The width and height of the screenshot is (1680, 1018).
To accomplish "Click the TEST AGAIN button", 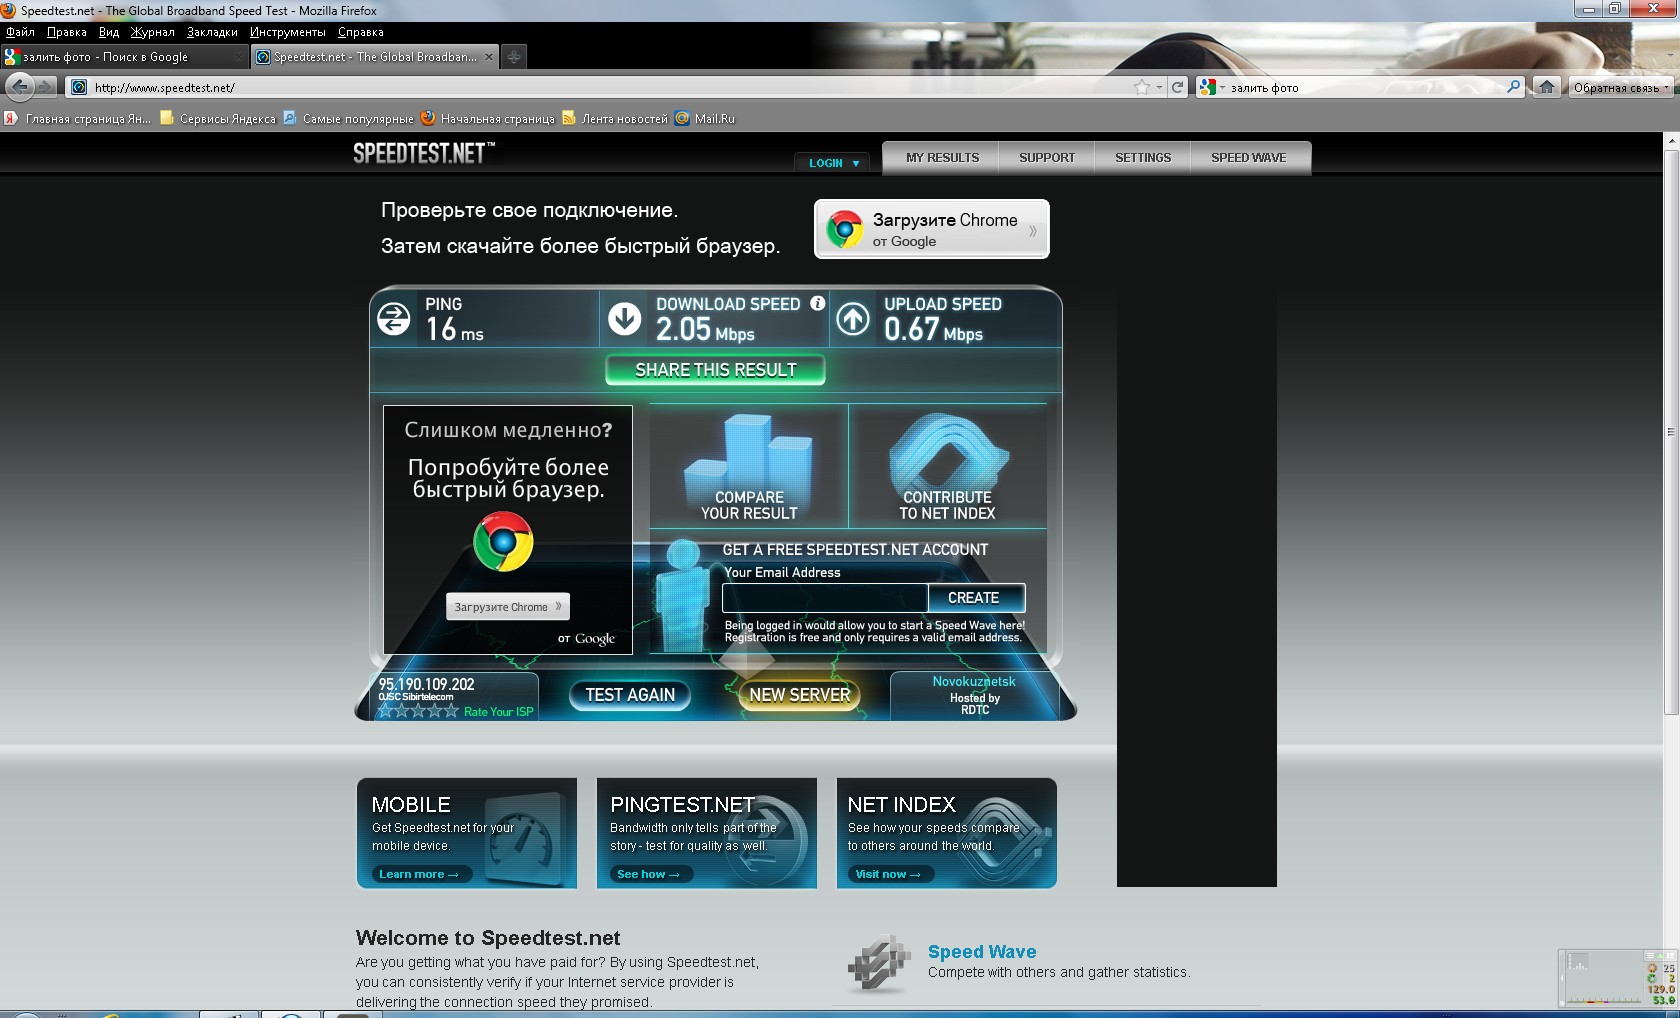I will coord(630,695).
